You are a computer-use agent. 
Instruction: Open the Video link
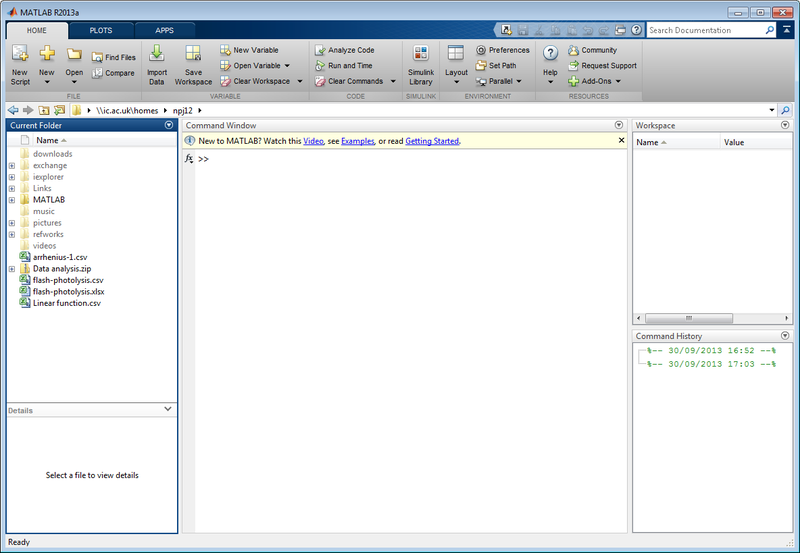pos(313,141)
